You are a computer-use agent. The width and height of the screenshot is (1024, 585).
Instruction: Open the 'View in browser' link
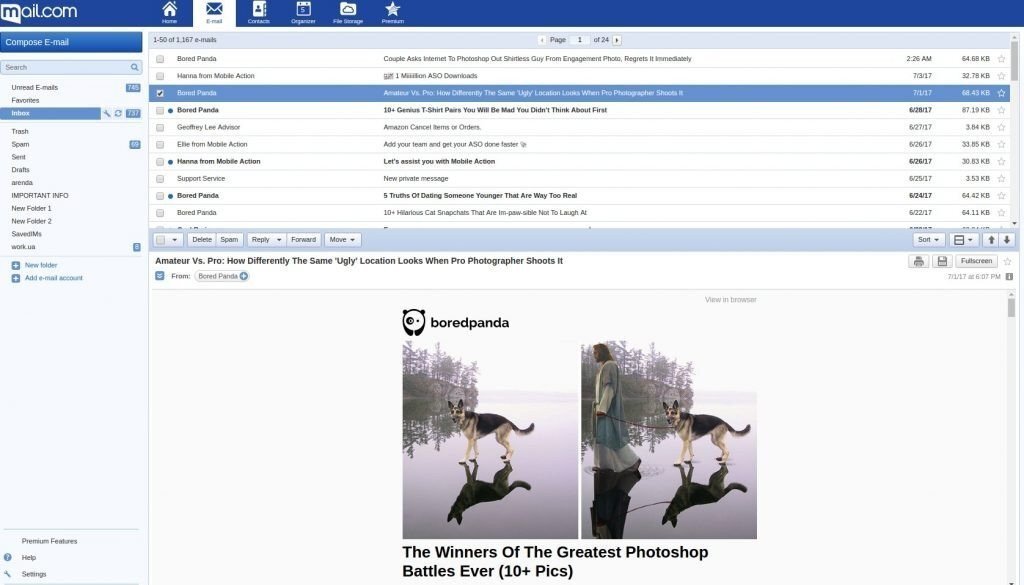coord(730,300)
